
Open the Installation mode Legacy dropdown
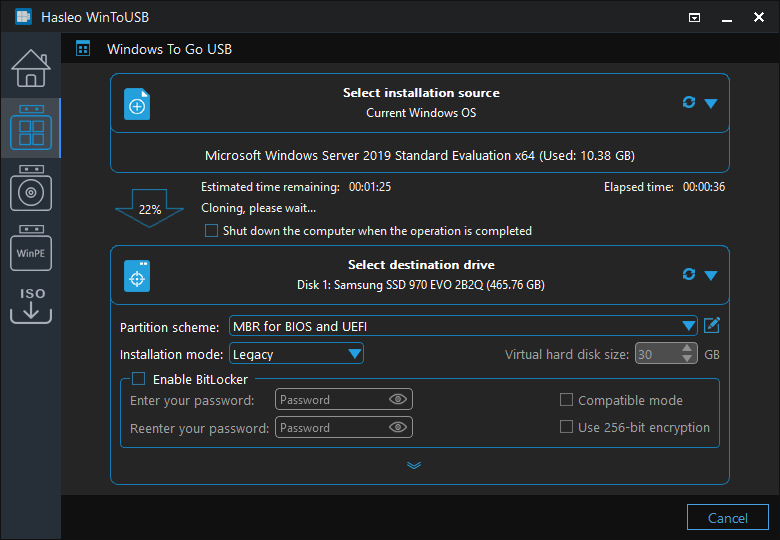click(x=296, y=354)
